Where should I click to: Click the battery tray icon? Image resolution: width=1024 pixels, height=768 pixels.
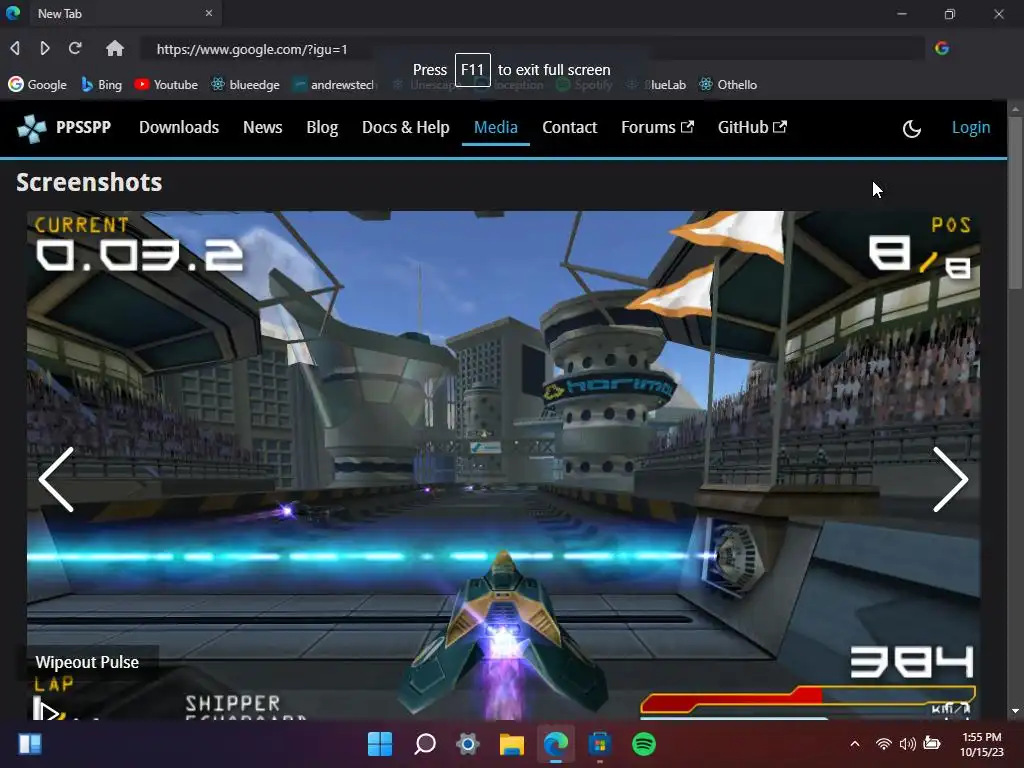(932, 744)
